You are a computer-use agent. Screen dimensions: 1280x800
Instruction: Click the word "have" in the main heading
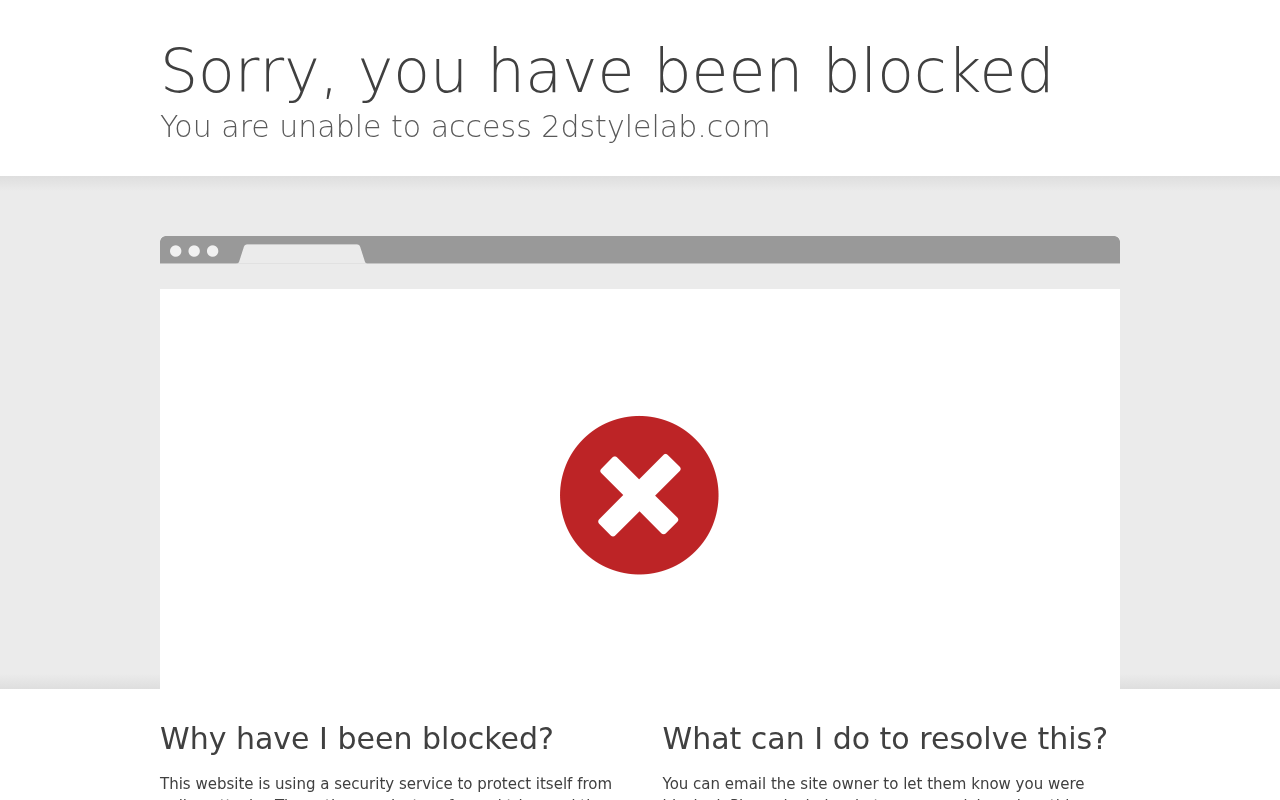pyautogui.click(x=560, y=72)
